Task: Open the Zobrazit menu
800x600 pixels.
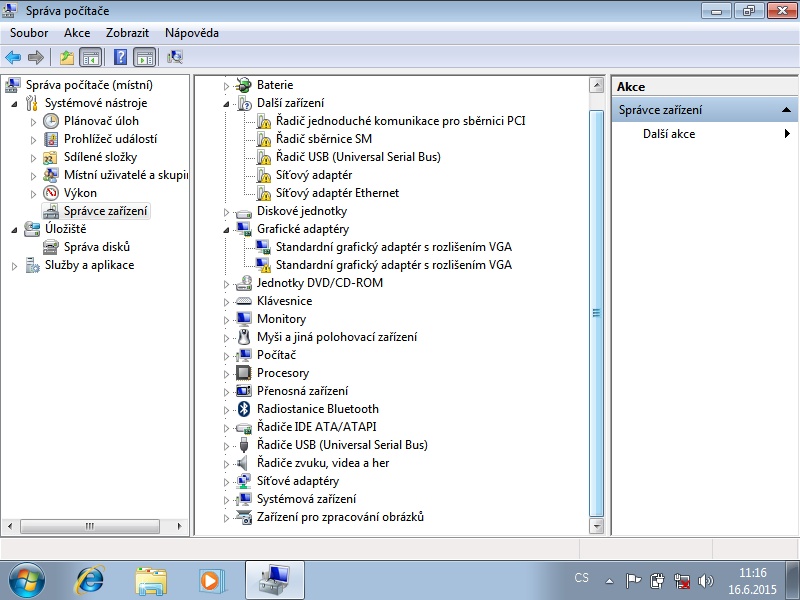Action: [127, 33]
